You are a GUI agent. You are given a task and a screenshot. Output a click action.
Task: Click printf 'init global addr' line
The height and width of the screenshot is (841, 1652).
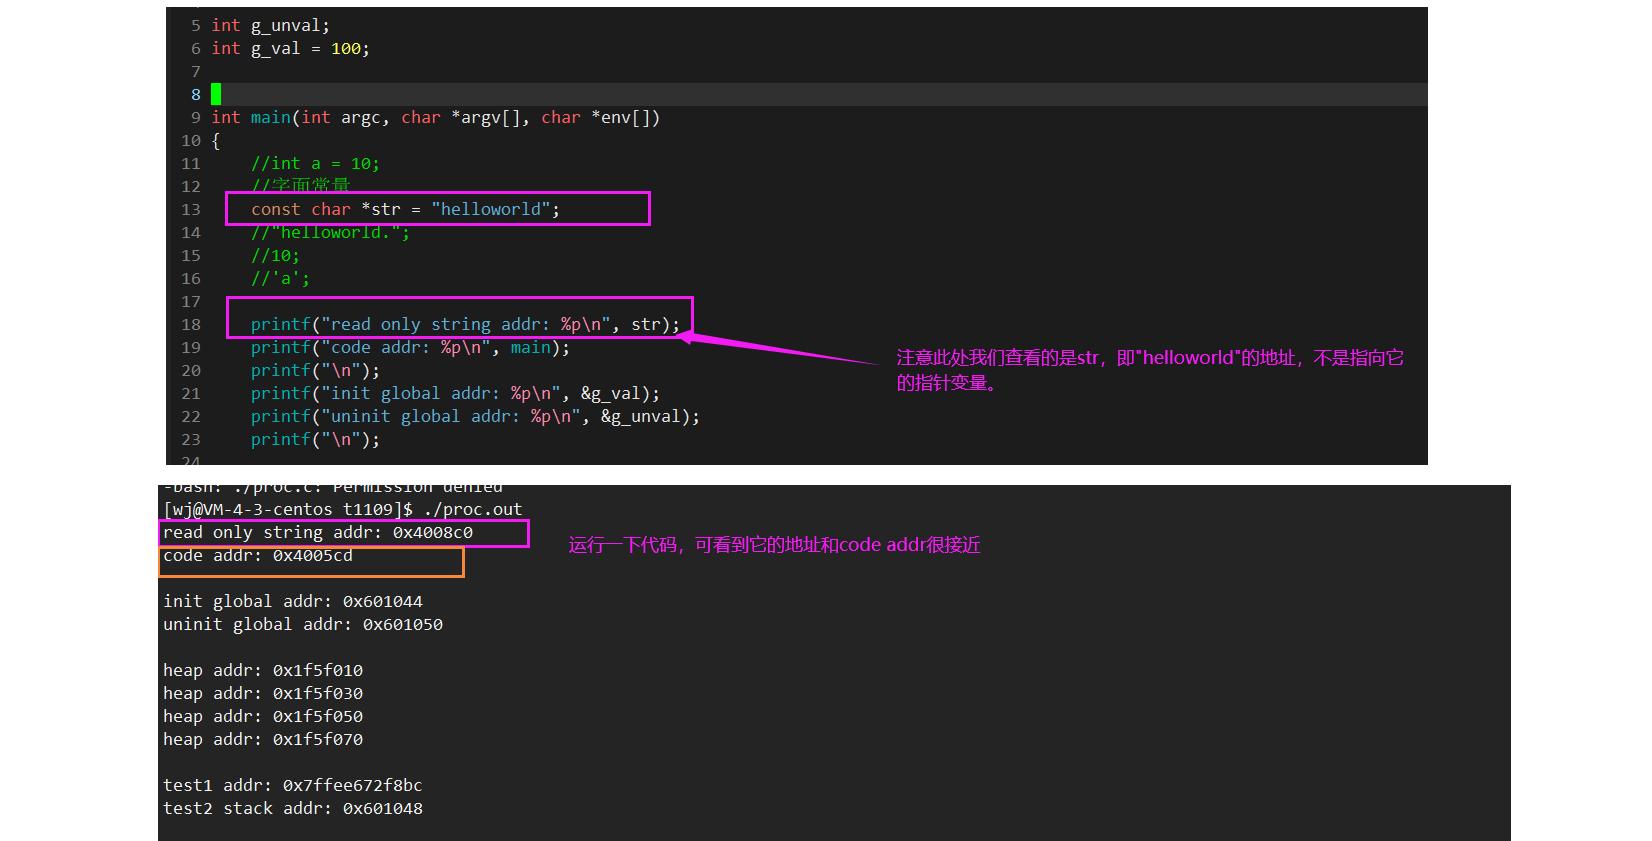click(455, 394)
